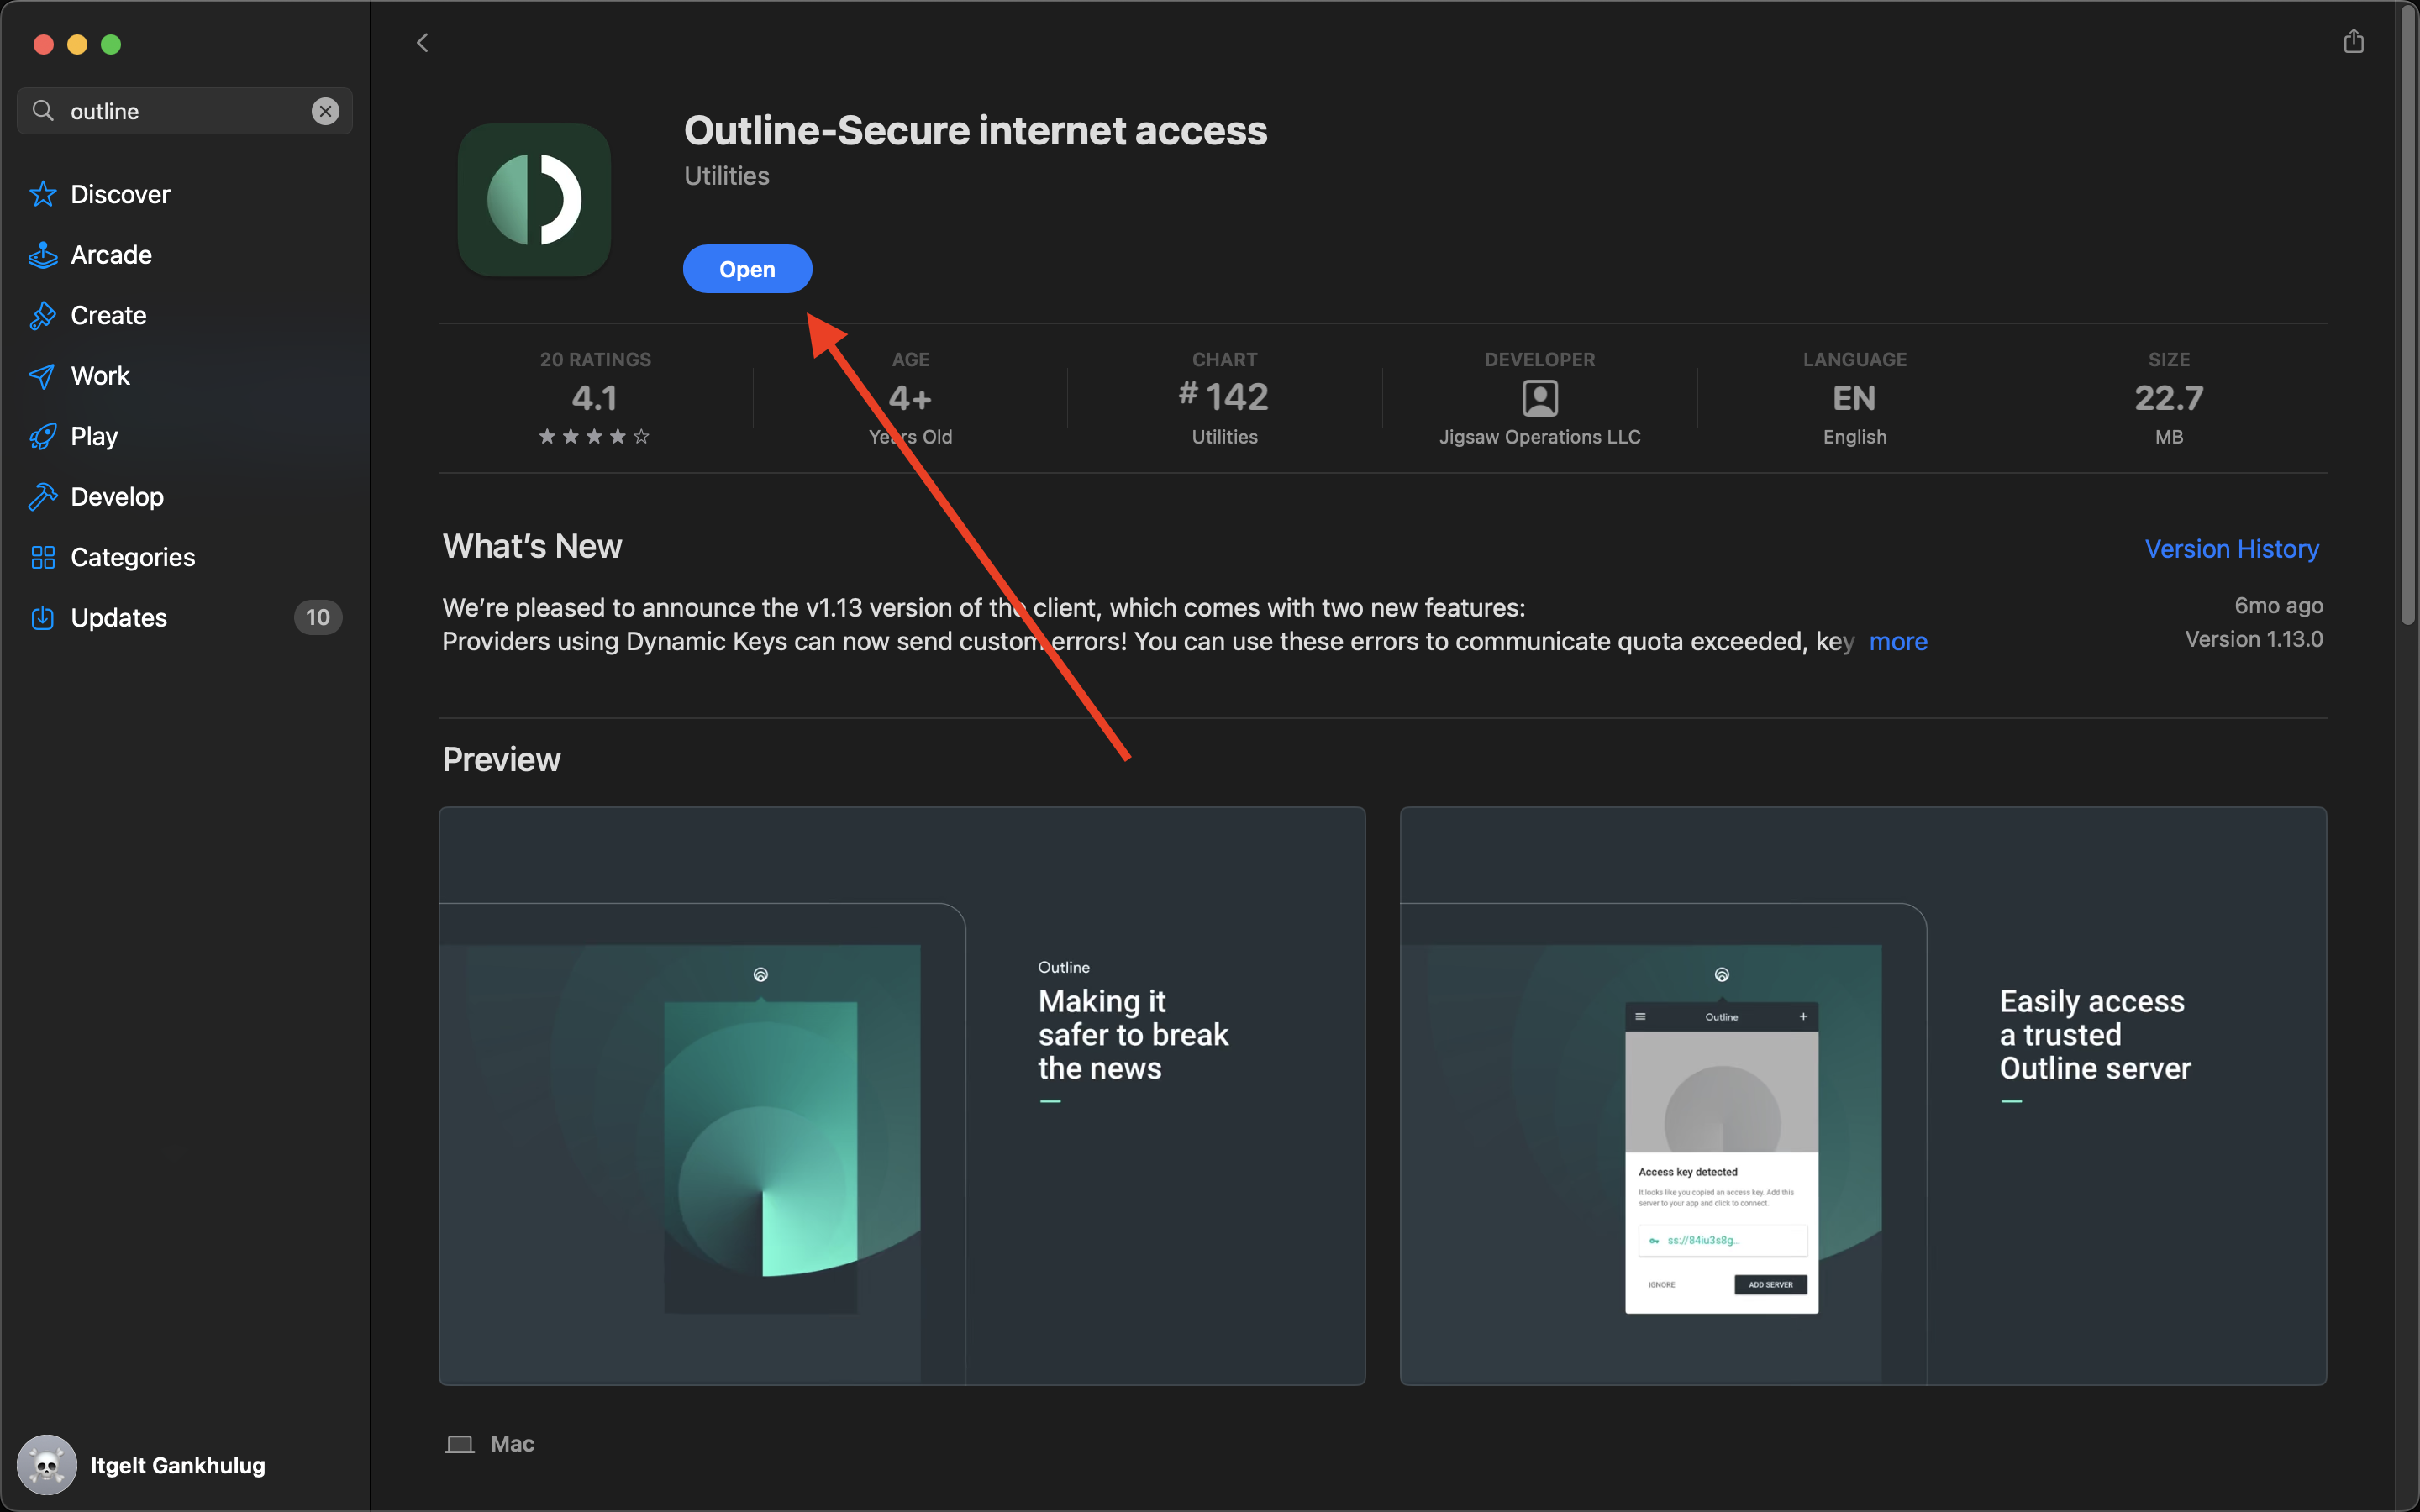The height and width of the screenshot is (1512, 2420).
Task: Click the Open button for Outline
Action: coord(747,269)
